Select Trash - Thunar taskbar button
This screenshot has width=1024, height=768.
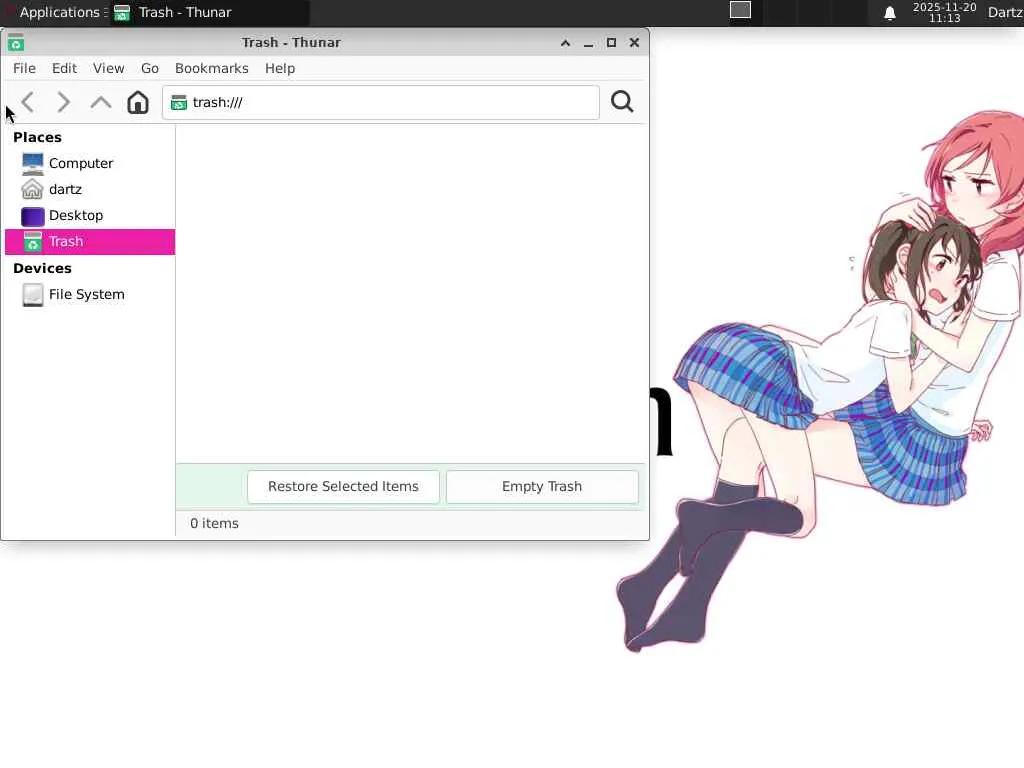(x=209, y=12)
